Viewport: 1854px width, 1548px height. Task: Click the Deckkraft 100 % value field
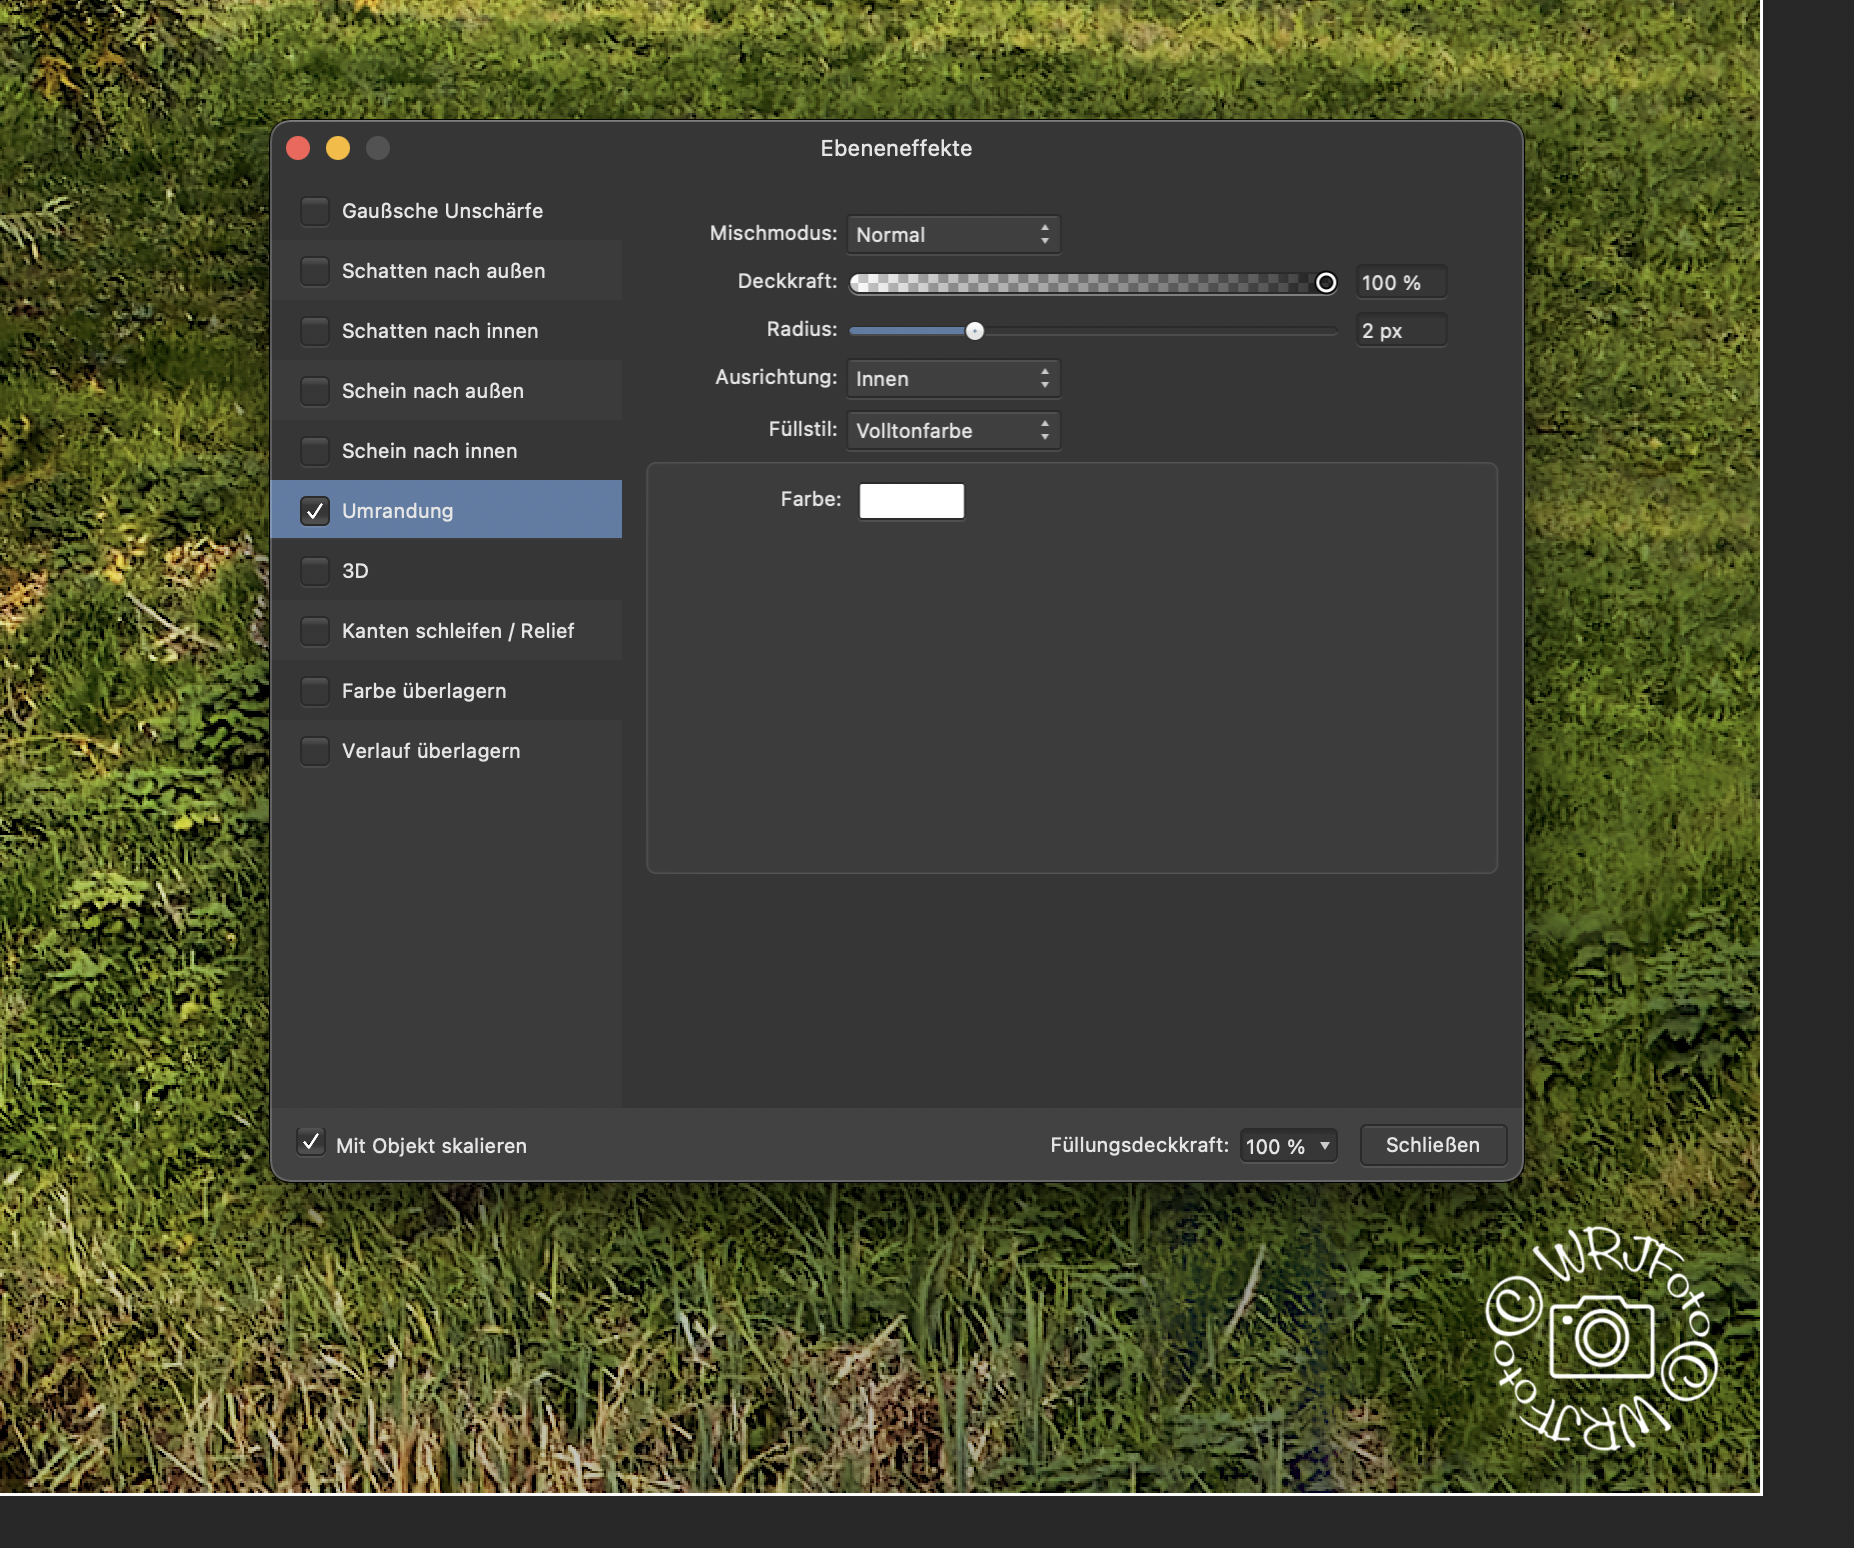click(1401, 283)
